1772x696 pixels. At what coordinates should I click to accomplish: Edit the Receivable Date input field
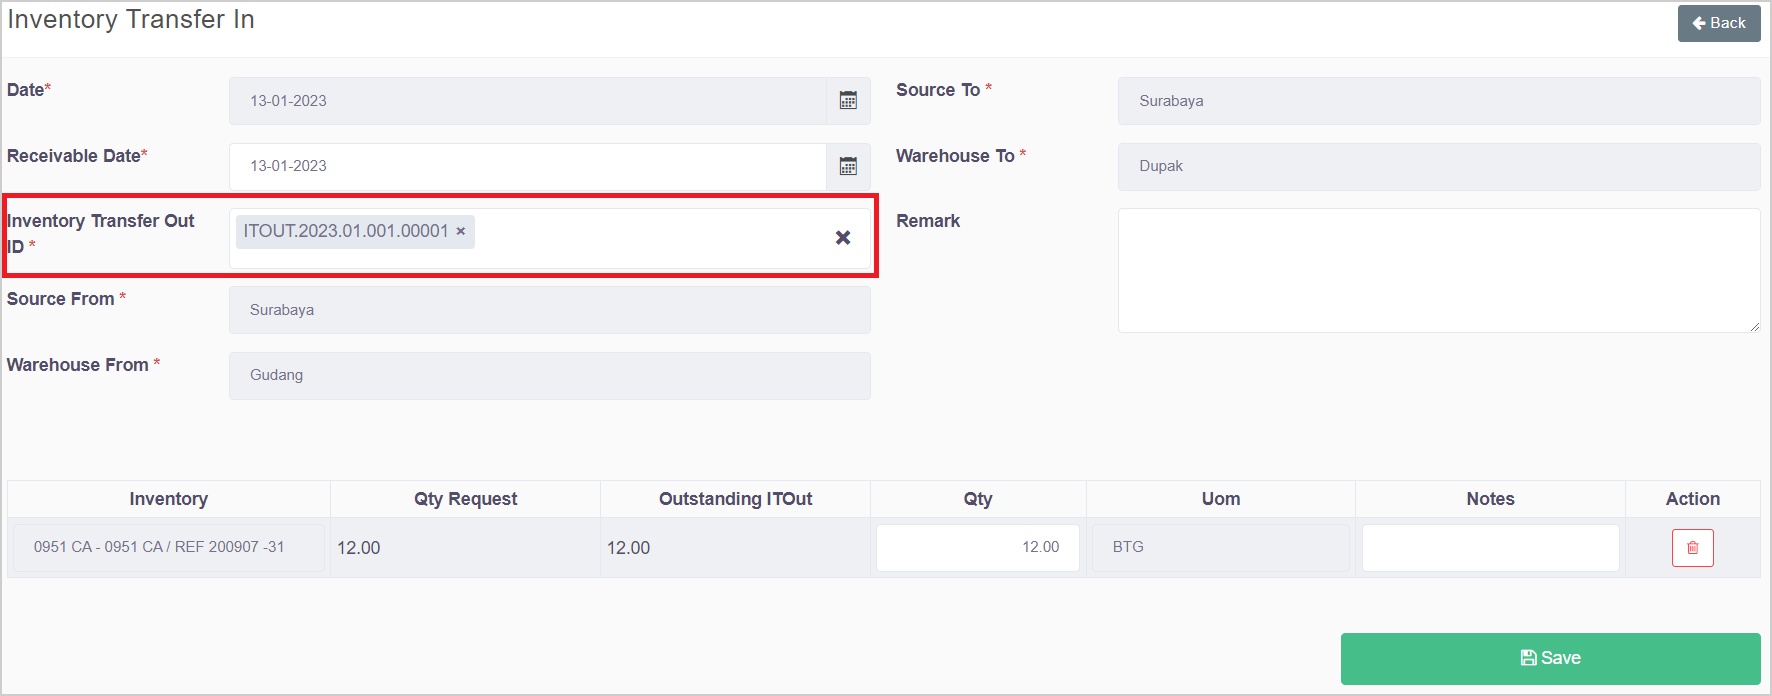click(527, 167)
